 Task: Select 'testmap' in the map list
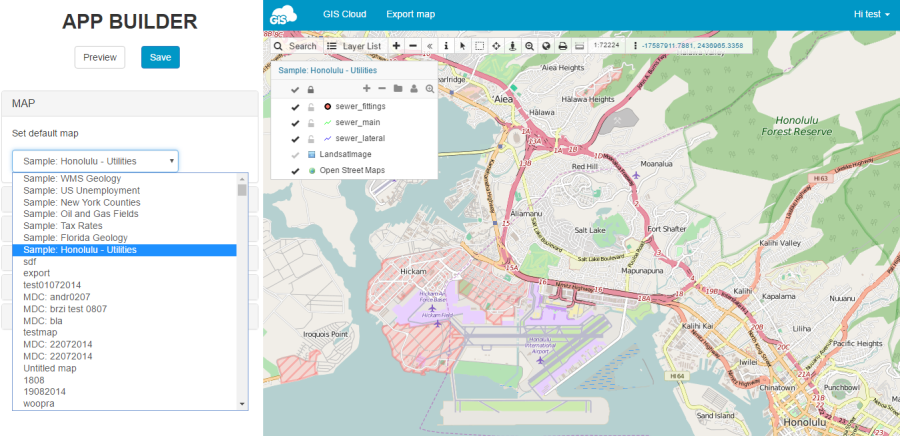125,332
